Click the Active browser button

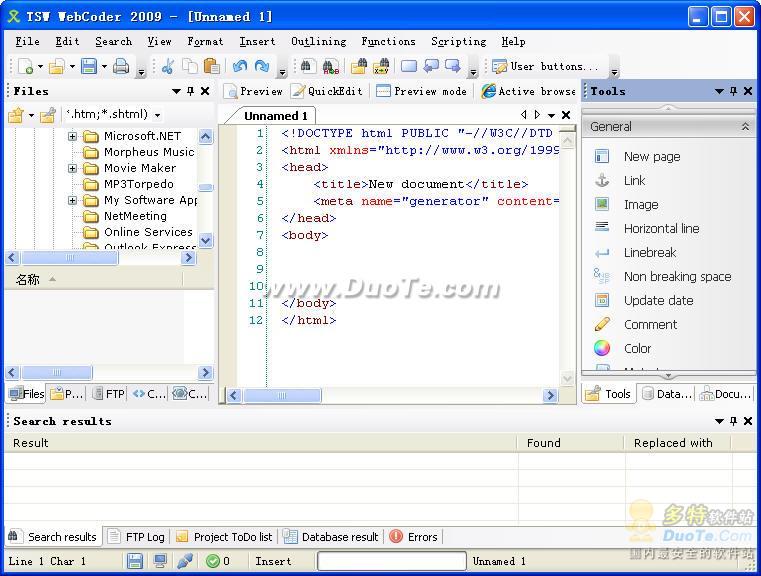(528, 91)
